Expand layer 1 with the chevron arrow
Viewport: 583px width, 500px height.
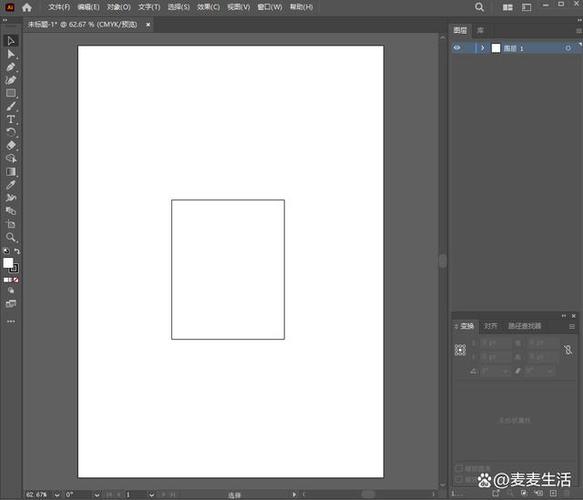tap(483, 48)
